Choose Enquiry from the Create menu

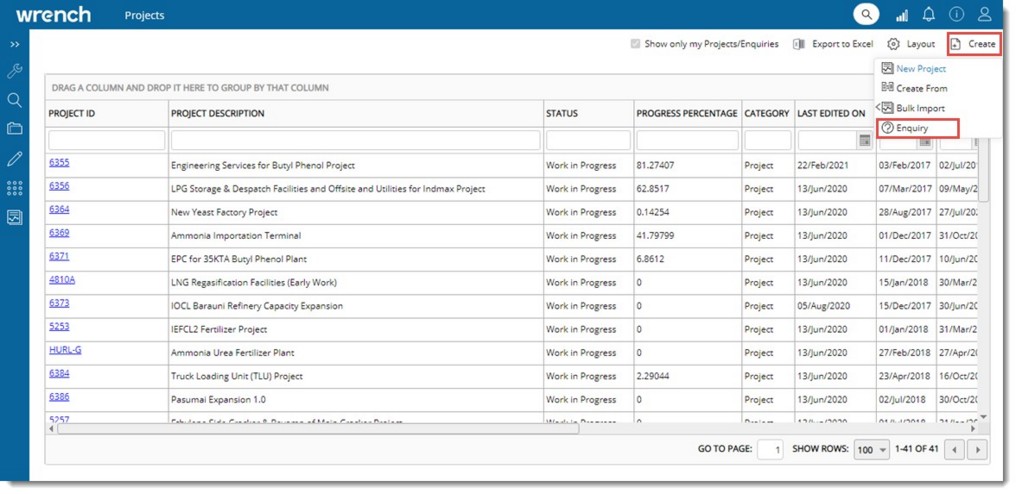point(911,128)
